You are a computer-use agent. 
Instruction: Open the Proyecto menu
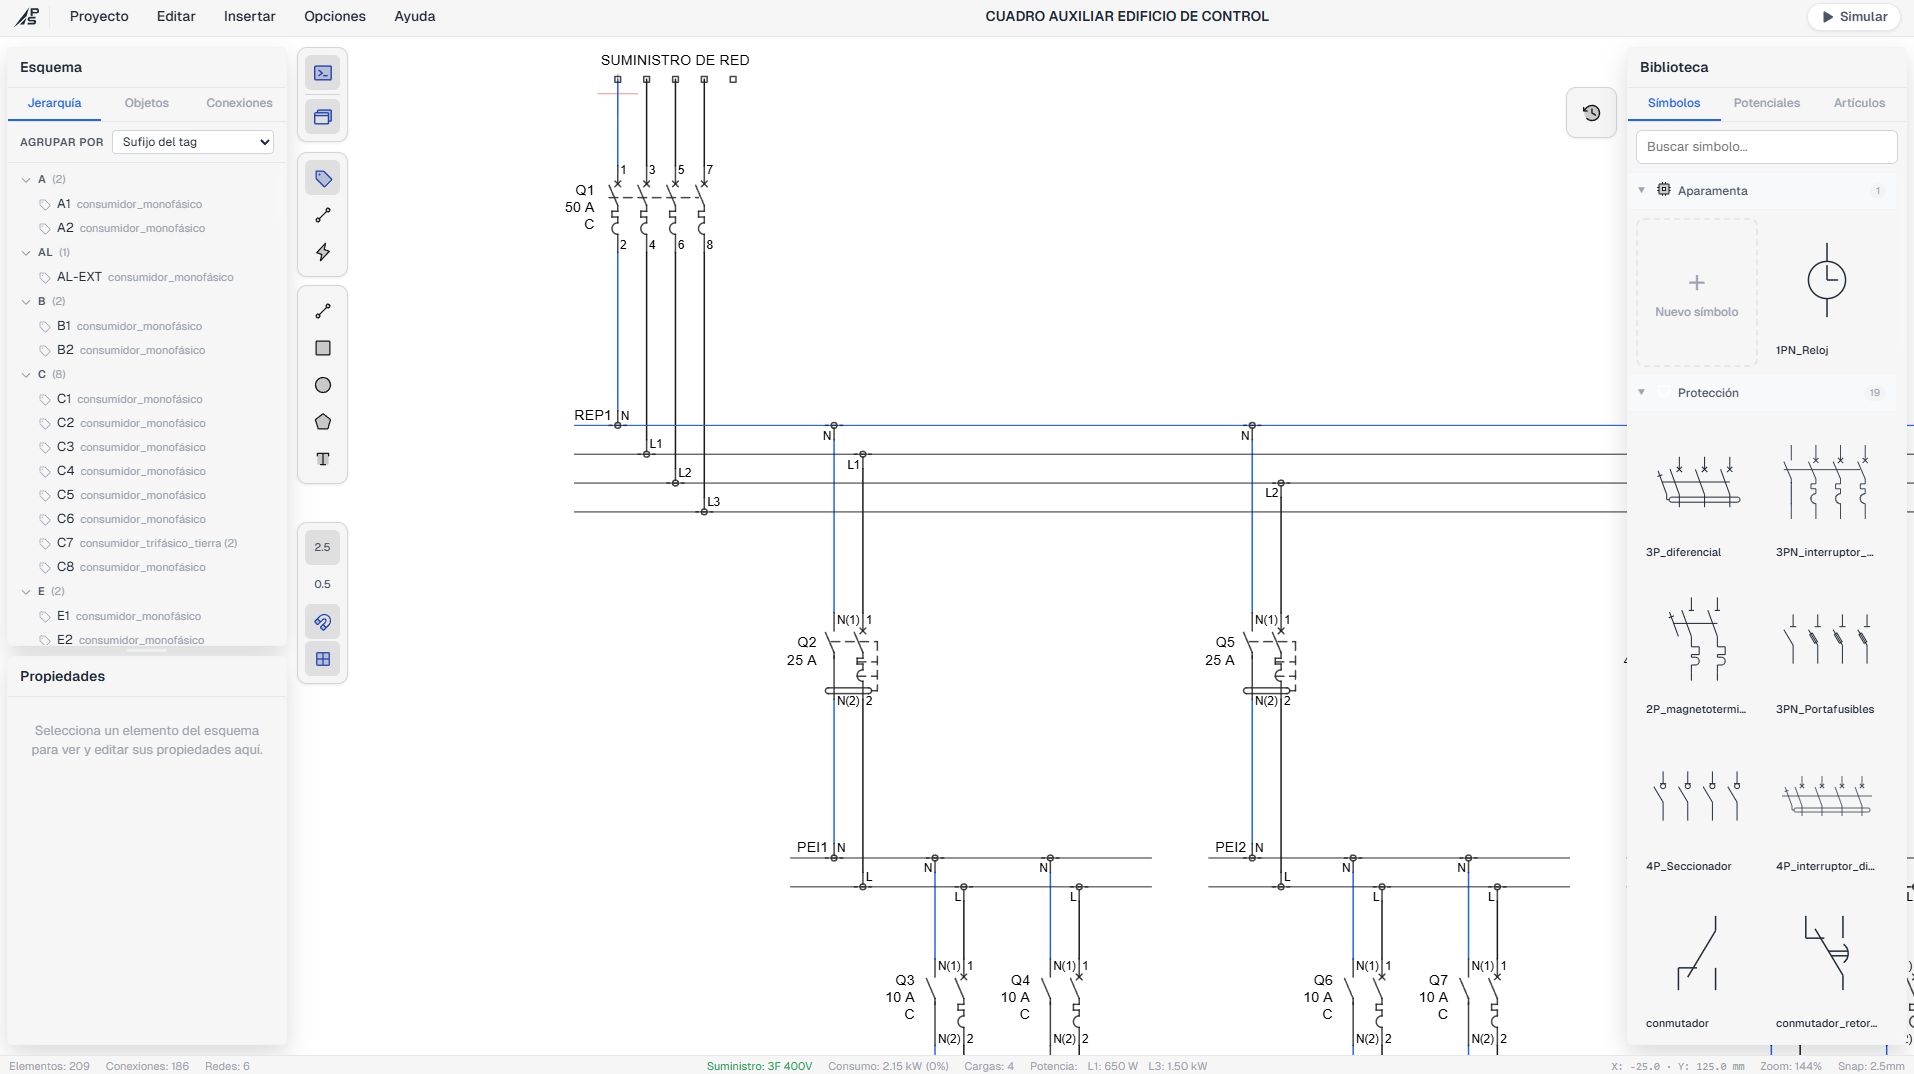99,16
